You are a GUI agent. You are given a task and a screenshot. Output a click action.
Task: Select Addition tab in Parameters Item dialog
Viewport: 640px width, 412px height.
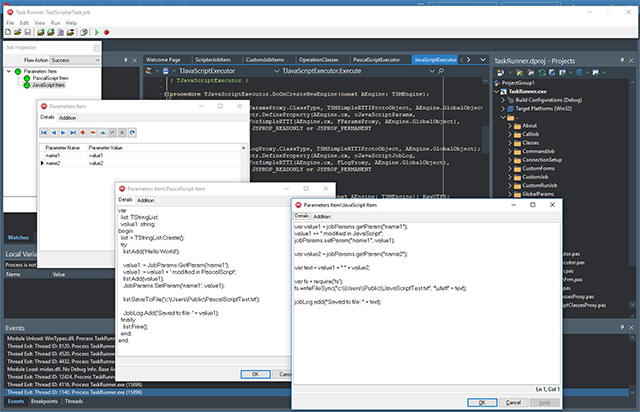pyautogui.click(x=67, y=118)
